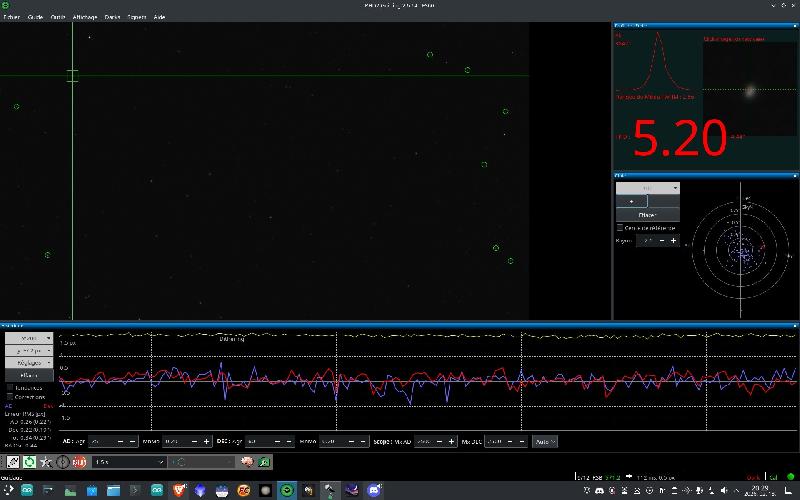
Task: Open the Réglages dropdown in graph panel
Action: 29,363
